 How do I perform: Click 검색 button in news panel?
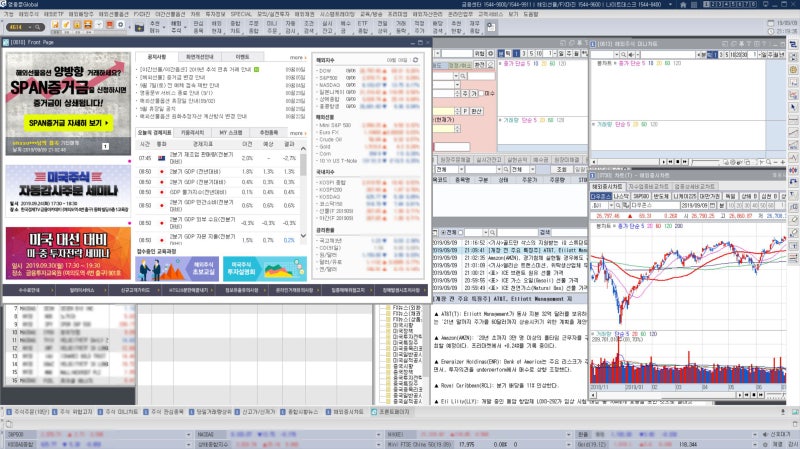point(544,232)
